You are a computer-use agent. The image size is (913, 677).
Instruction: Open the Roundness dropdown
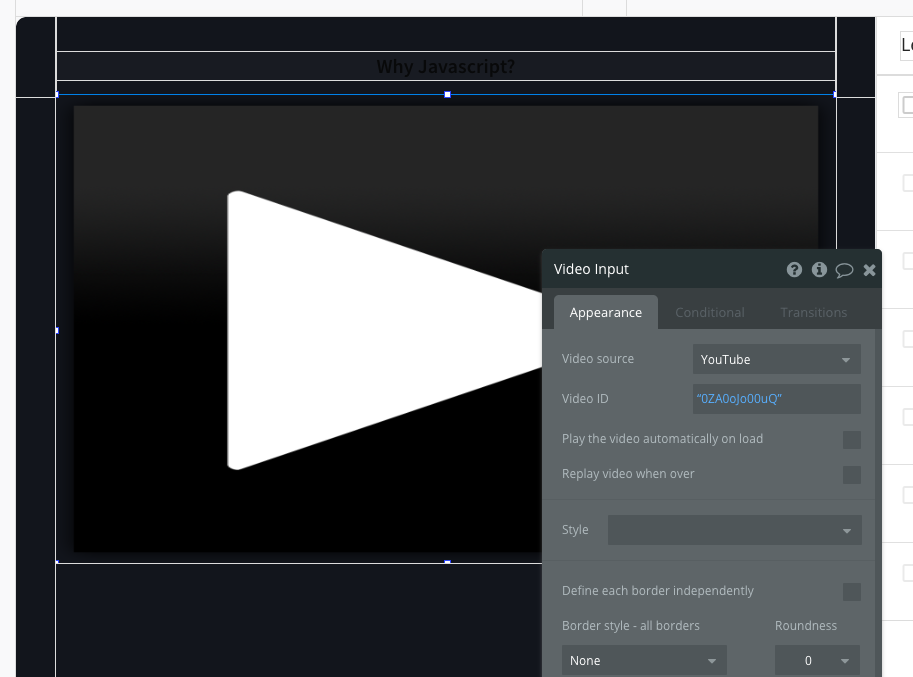817,661
